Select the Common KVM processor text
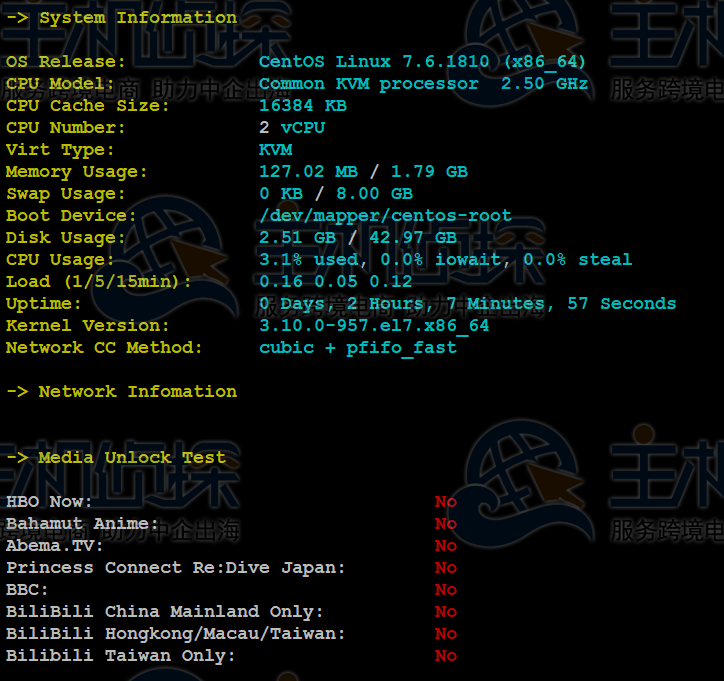 (368, 83)
